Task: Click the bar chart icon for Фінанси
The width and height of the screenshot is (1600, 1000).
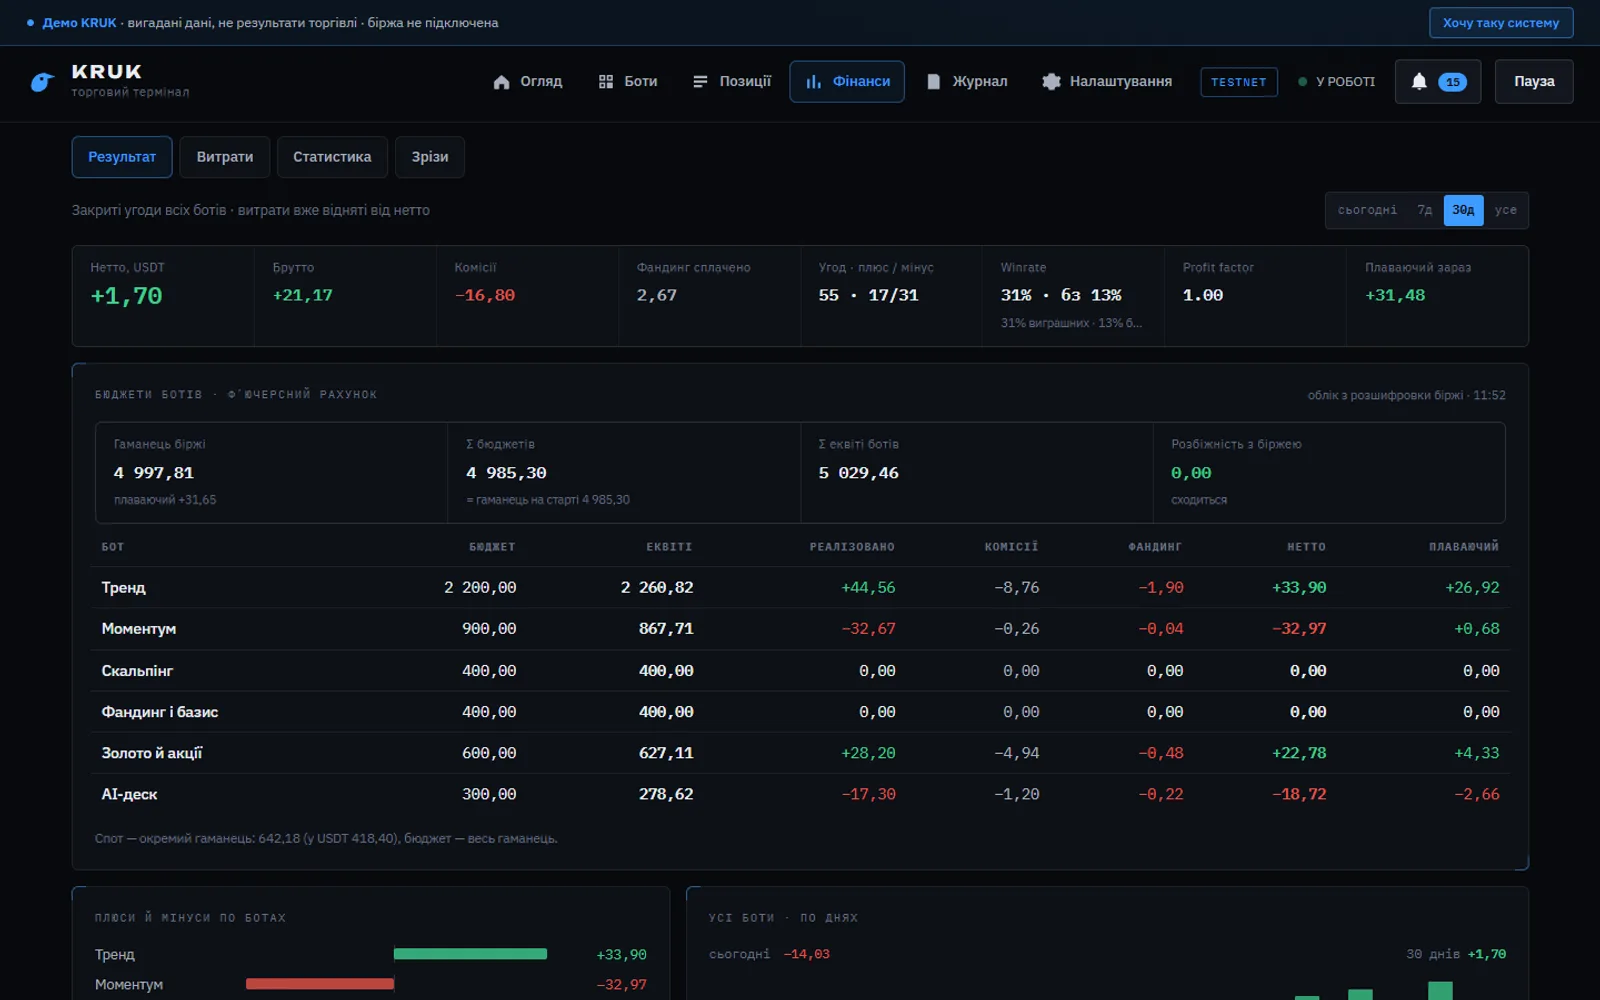Action: (x=814, y=82)
